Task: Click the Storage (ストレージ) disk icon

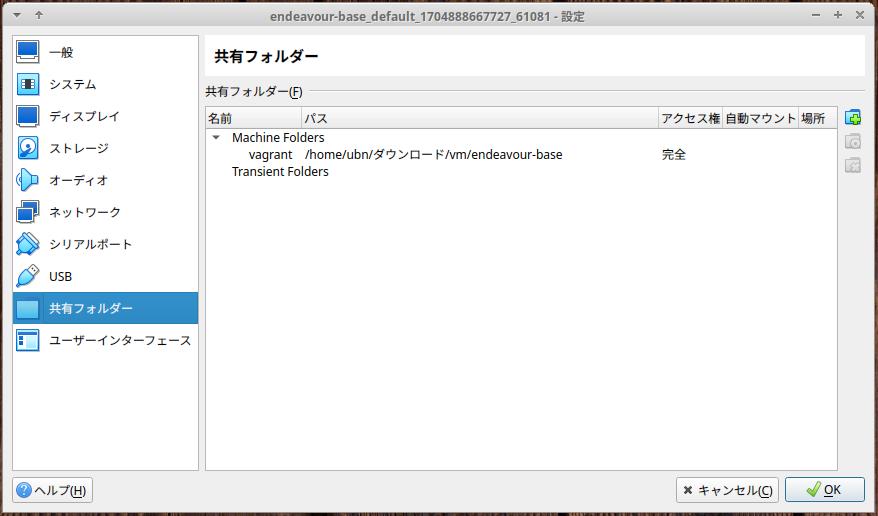Action: tap(27, 148)
